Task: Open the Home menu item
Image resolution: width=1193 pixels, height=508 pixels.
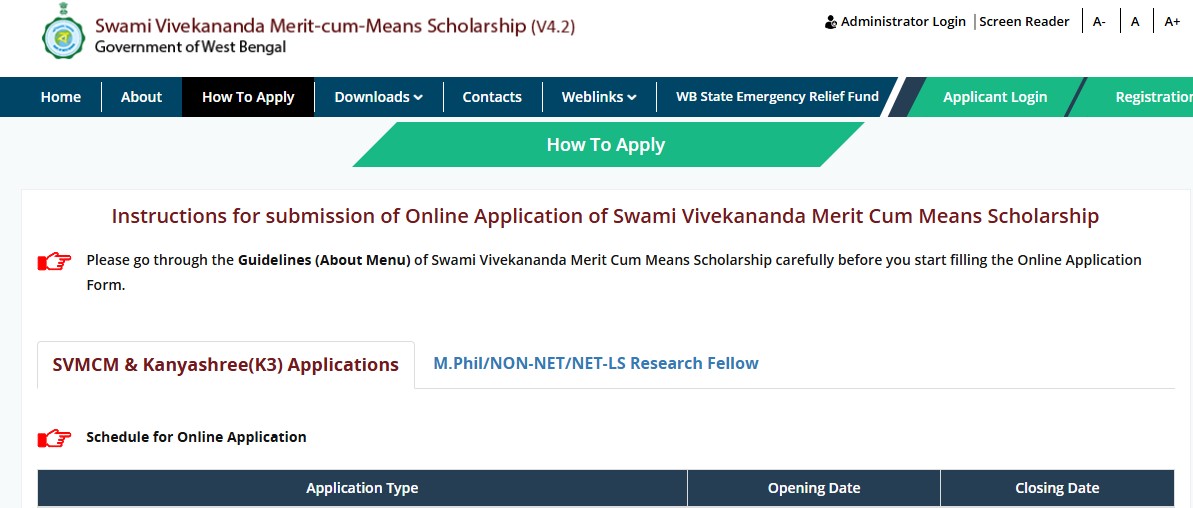Action: [x=61, y=97]
